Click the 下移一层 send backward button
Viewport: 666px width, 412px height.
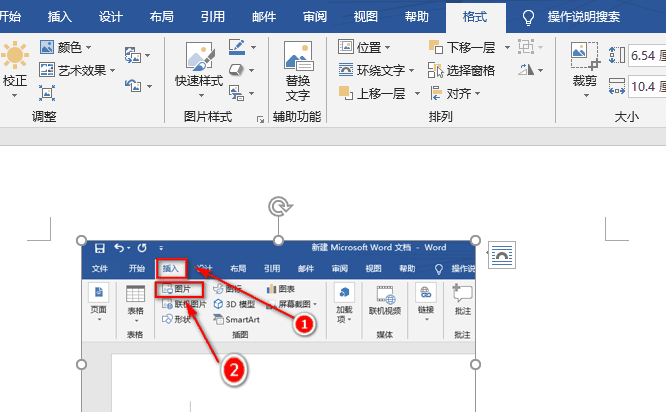point(462,47)
